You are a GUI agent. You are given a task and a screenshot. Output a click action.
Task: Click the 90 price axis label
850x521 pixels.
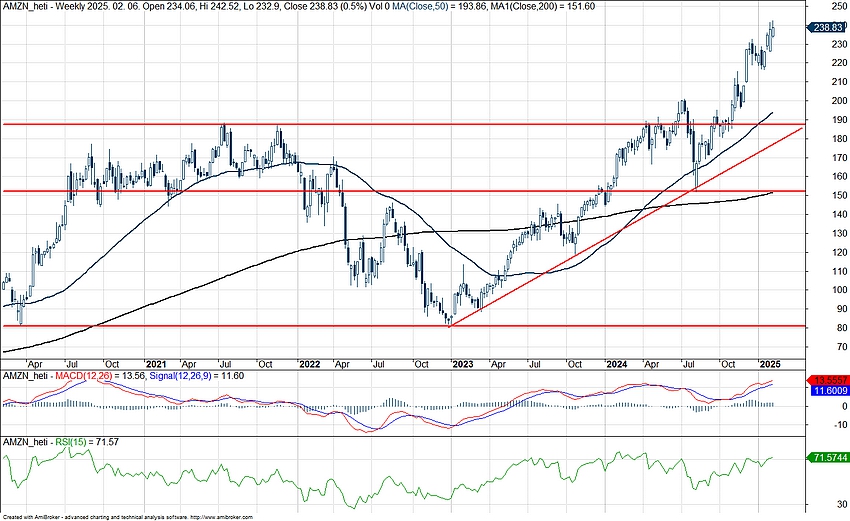point(841,309)
